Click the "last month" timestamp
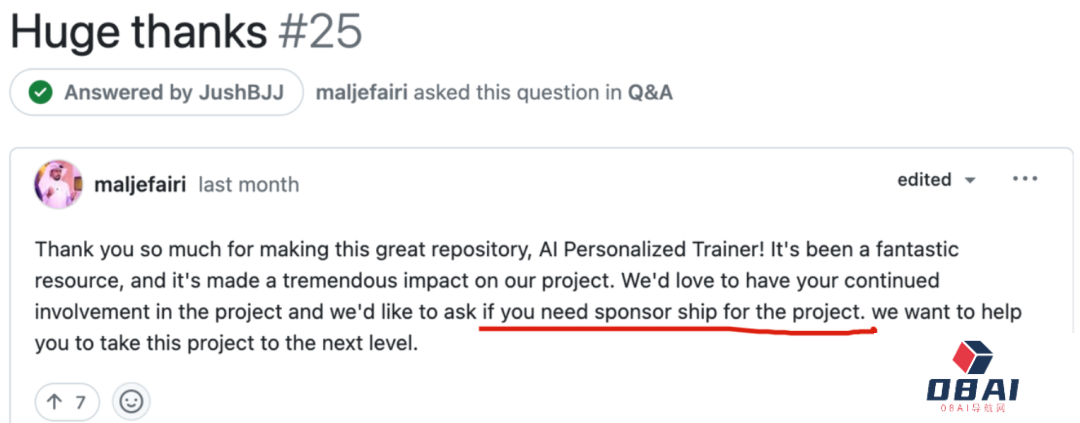This screenshot has height=423, width=1080. [x=249, y=185]
